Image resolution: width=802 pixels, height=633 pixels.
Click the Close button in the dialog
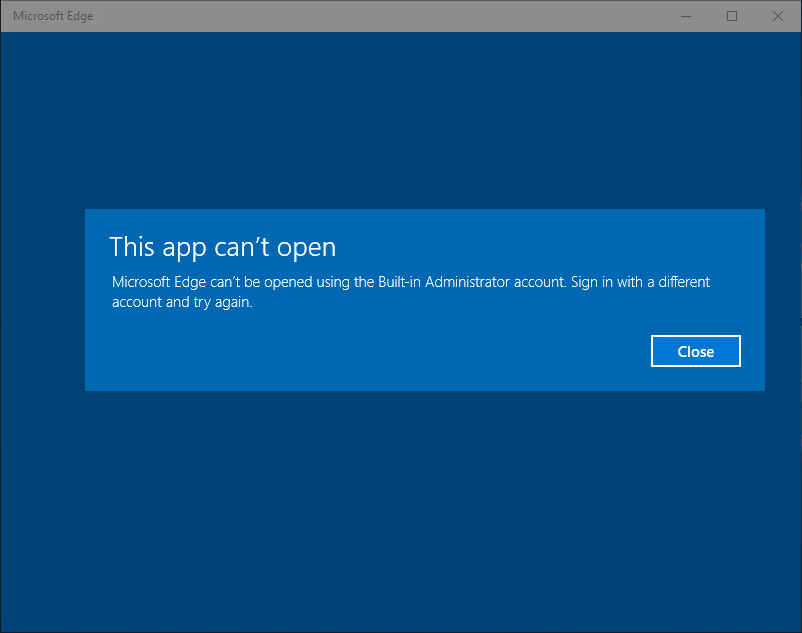tap(696, 351)
